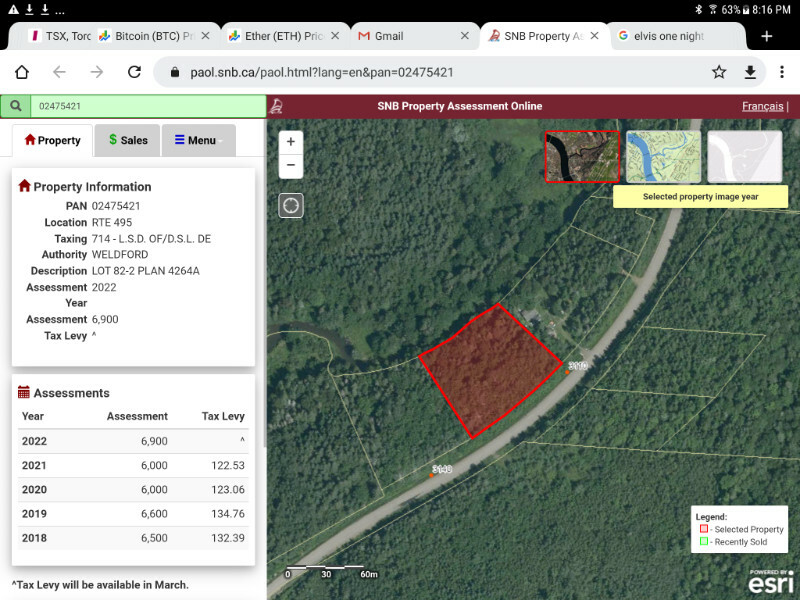Image resolution: width=800 pixels, height=600 pixels.
Task: Click the Location value RTE 495
Action: coord(112,222)
